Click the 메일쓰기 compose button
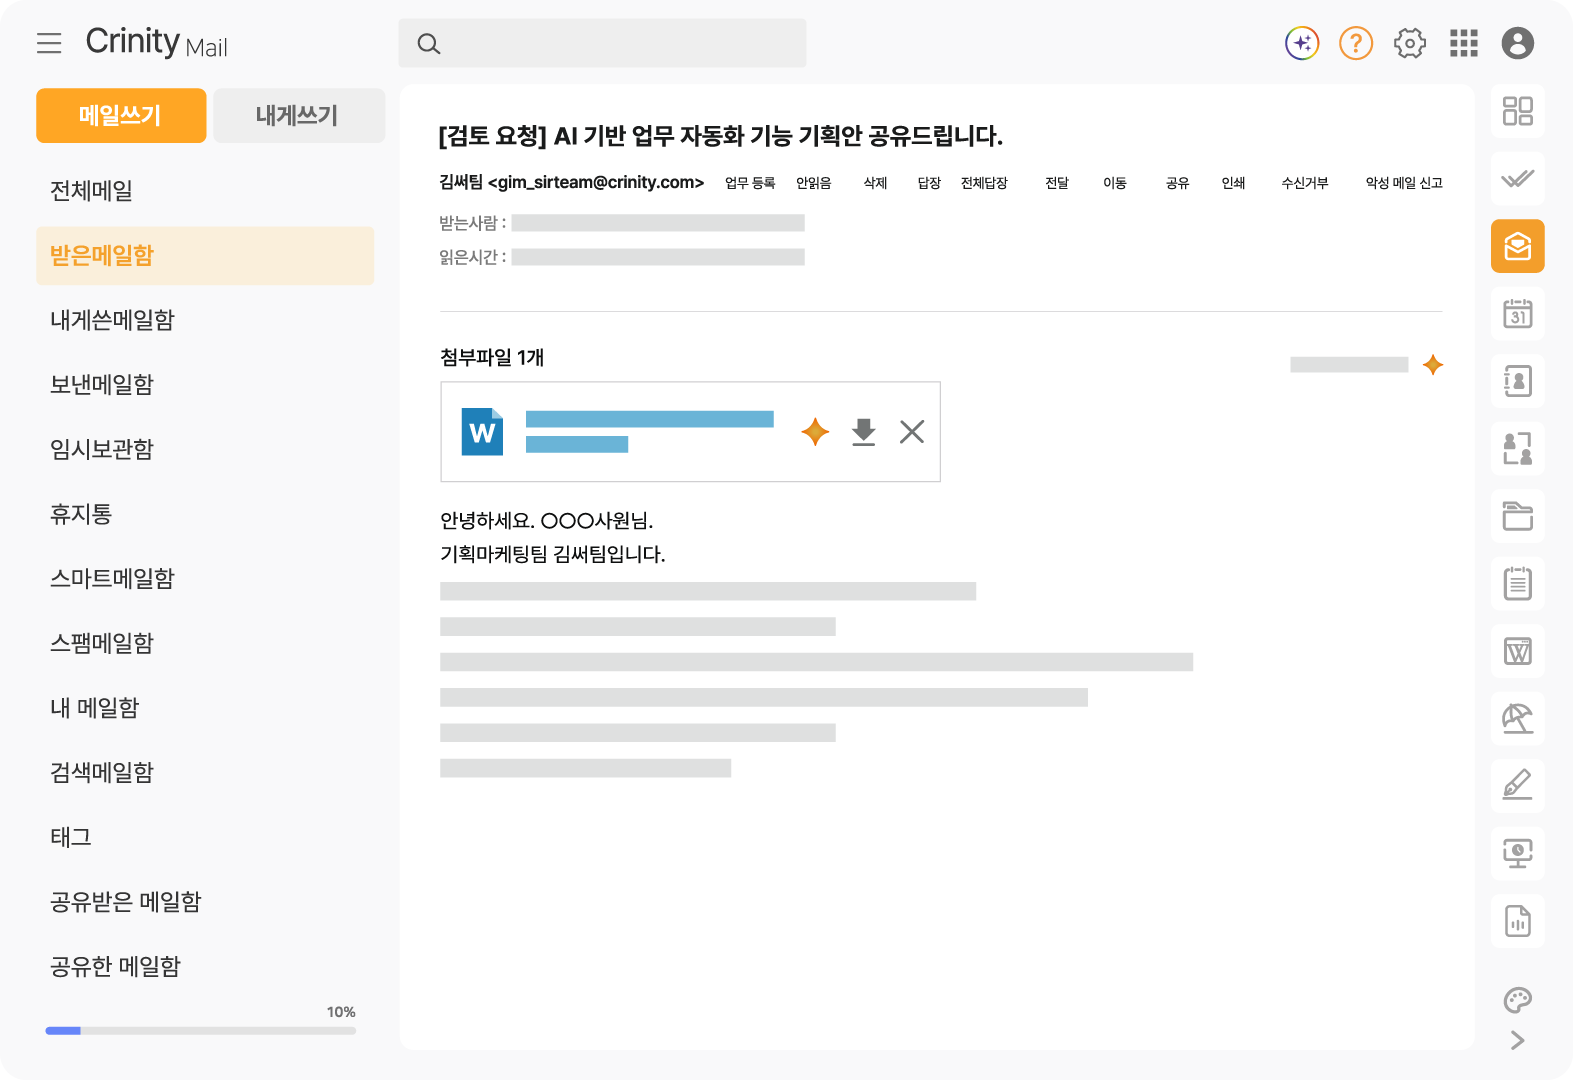 [x=121, y=115]
